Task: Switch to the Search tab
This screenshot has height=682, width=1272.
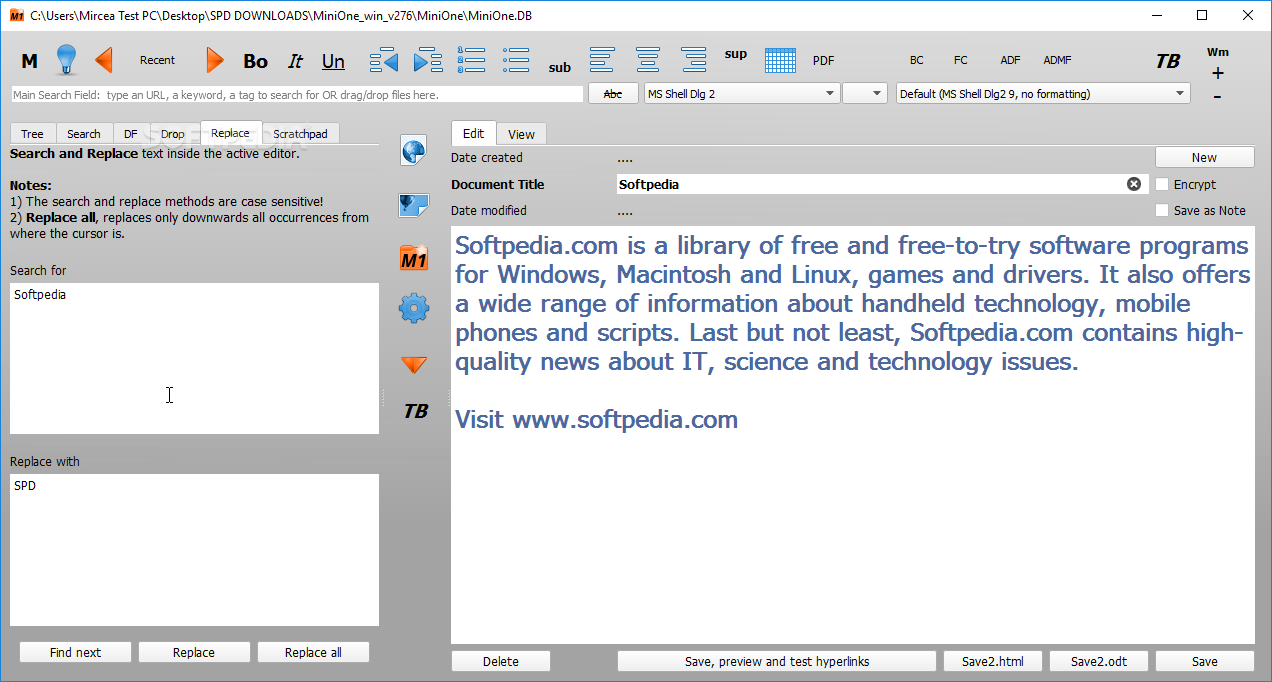Action: tap(84, 134)
